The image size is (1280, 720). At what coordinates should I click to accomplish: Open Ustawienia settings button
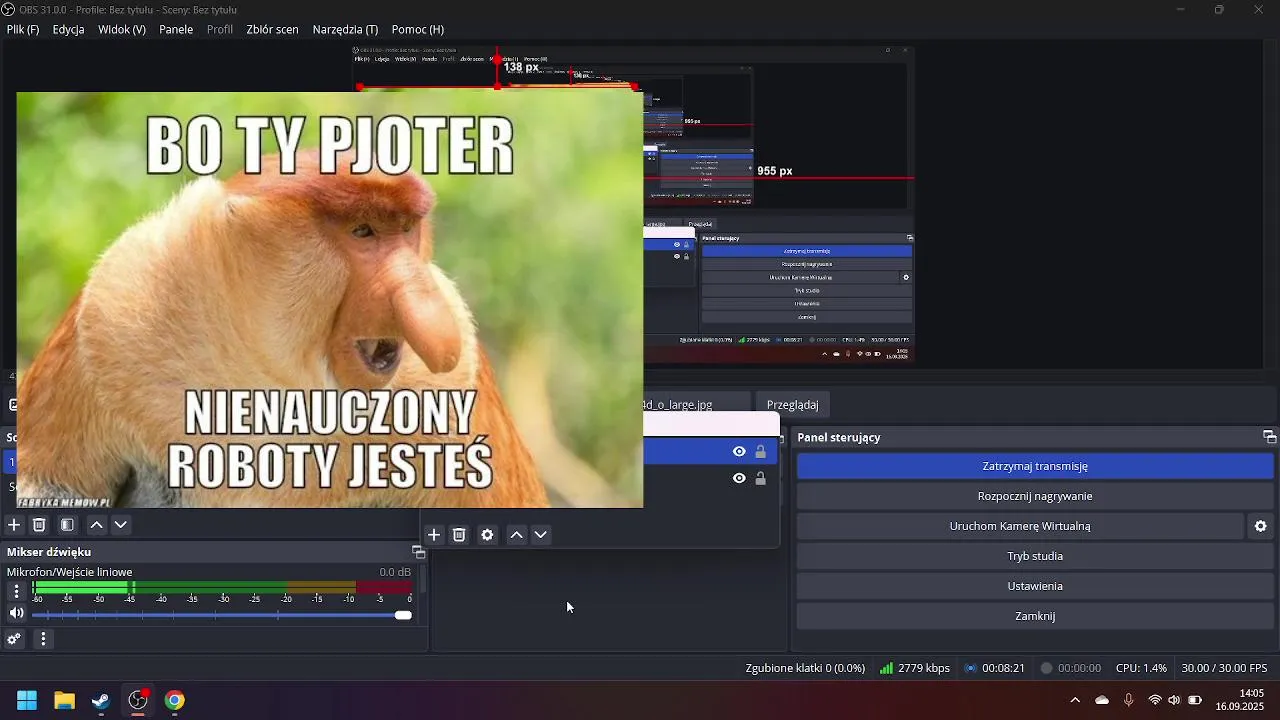point(1035,586)
